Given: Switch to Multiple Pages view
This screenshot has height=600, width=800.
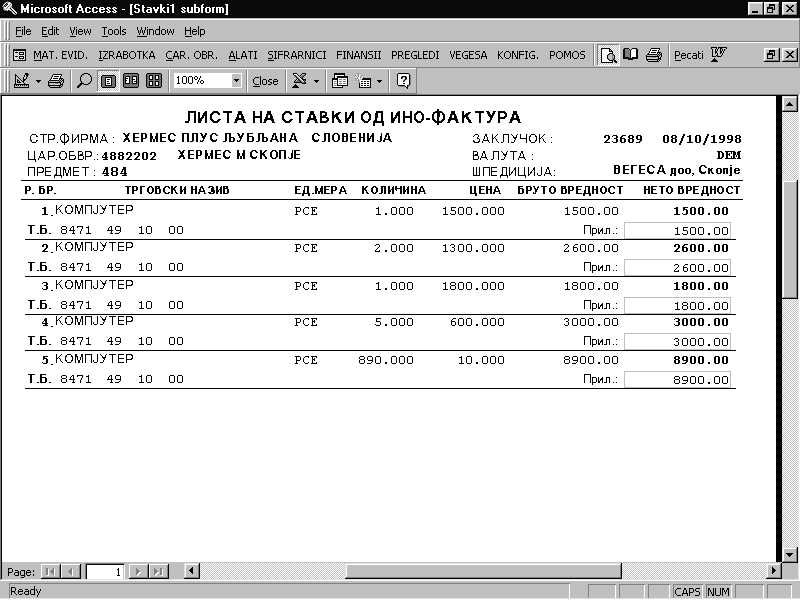Looking at the screenshot, I should 153,80.
